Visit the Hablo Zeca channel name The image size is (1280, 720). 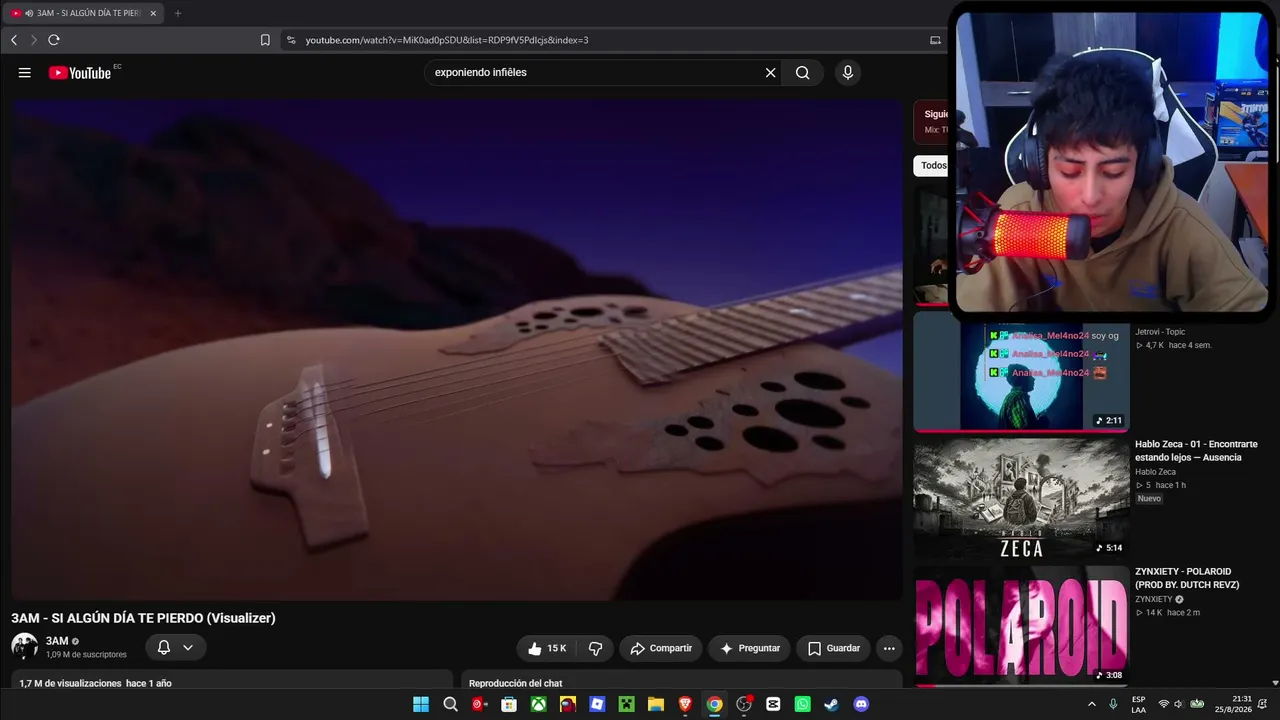click(x=1155, y=472)
